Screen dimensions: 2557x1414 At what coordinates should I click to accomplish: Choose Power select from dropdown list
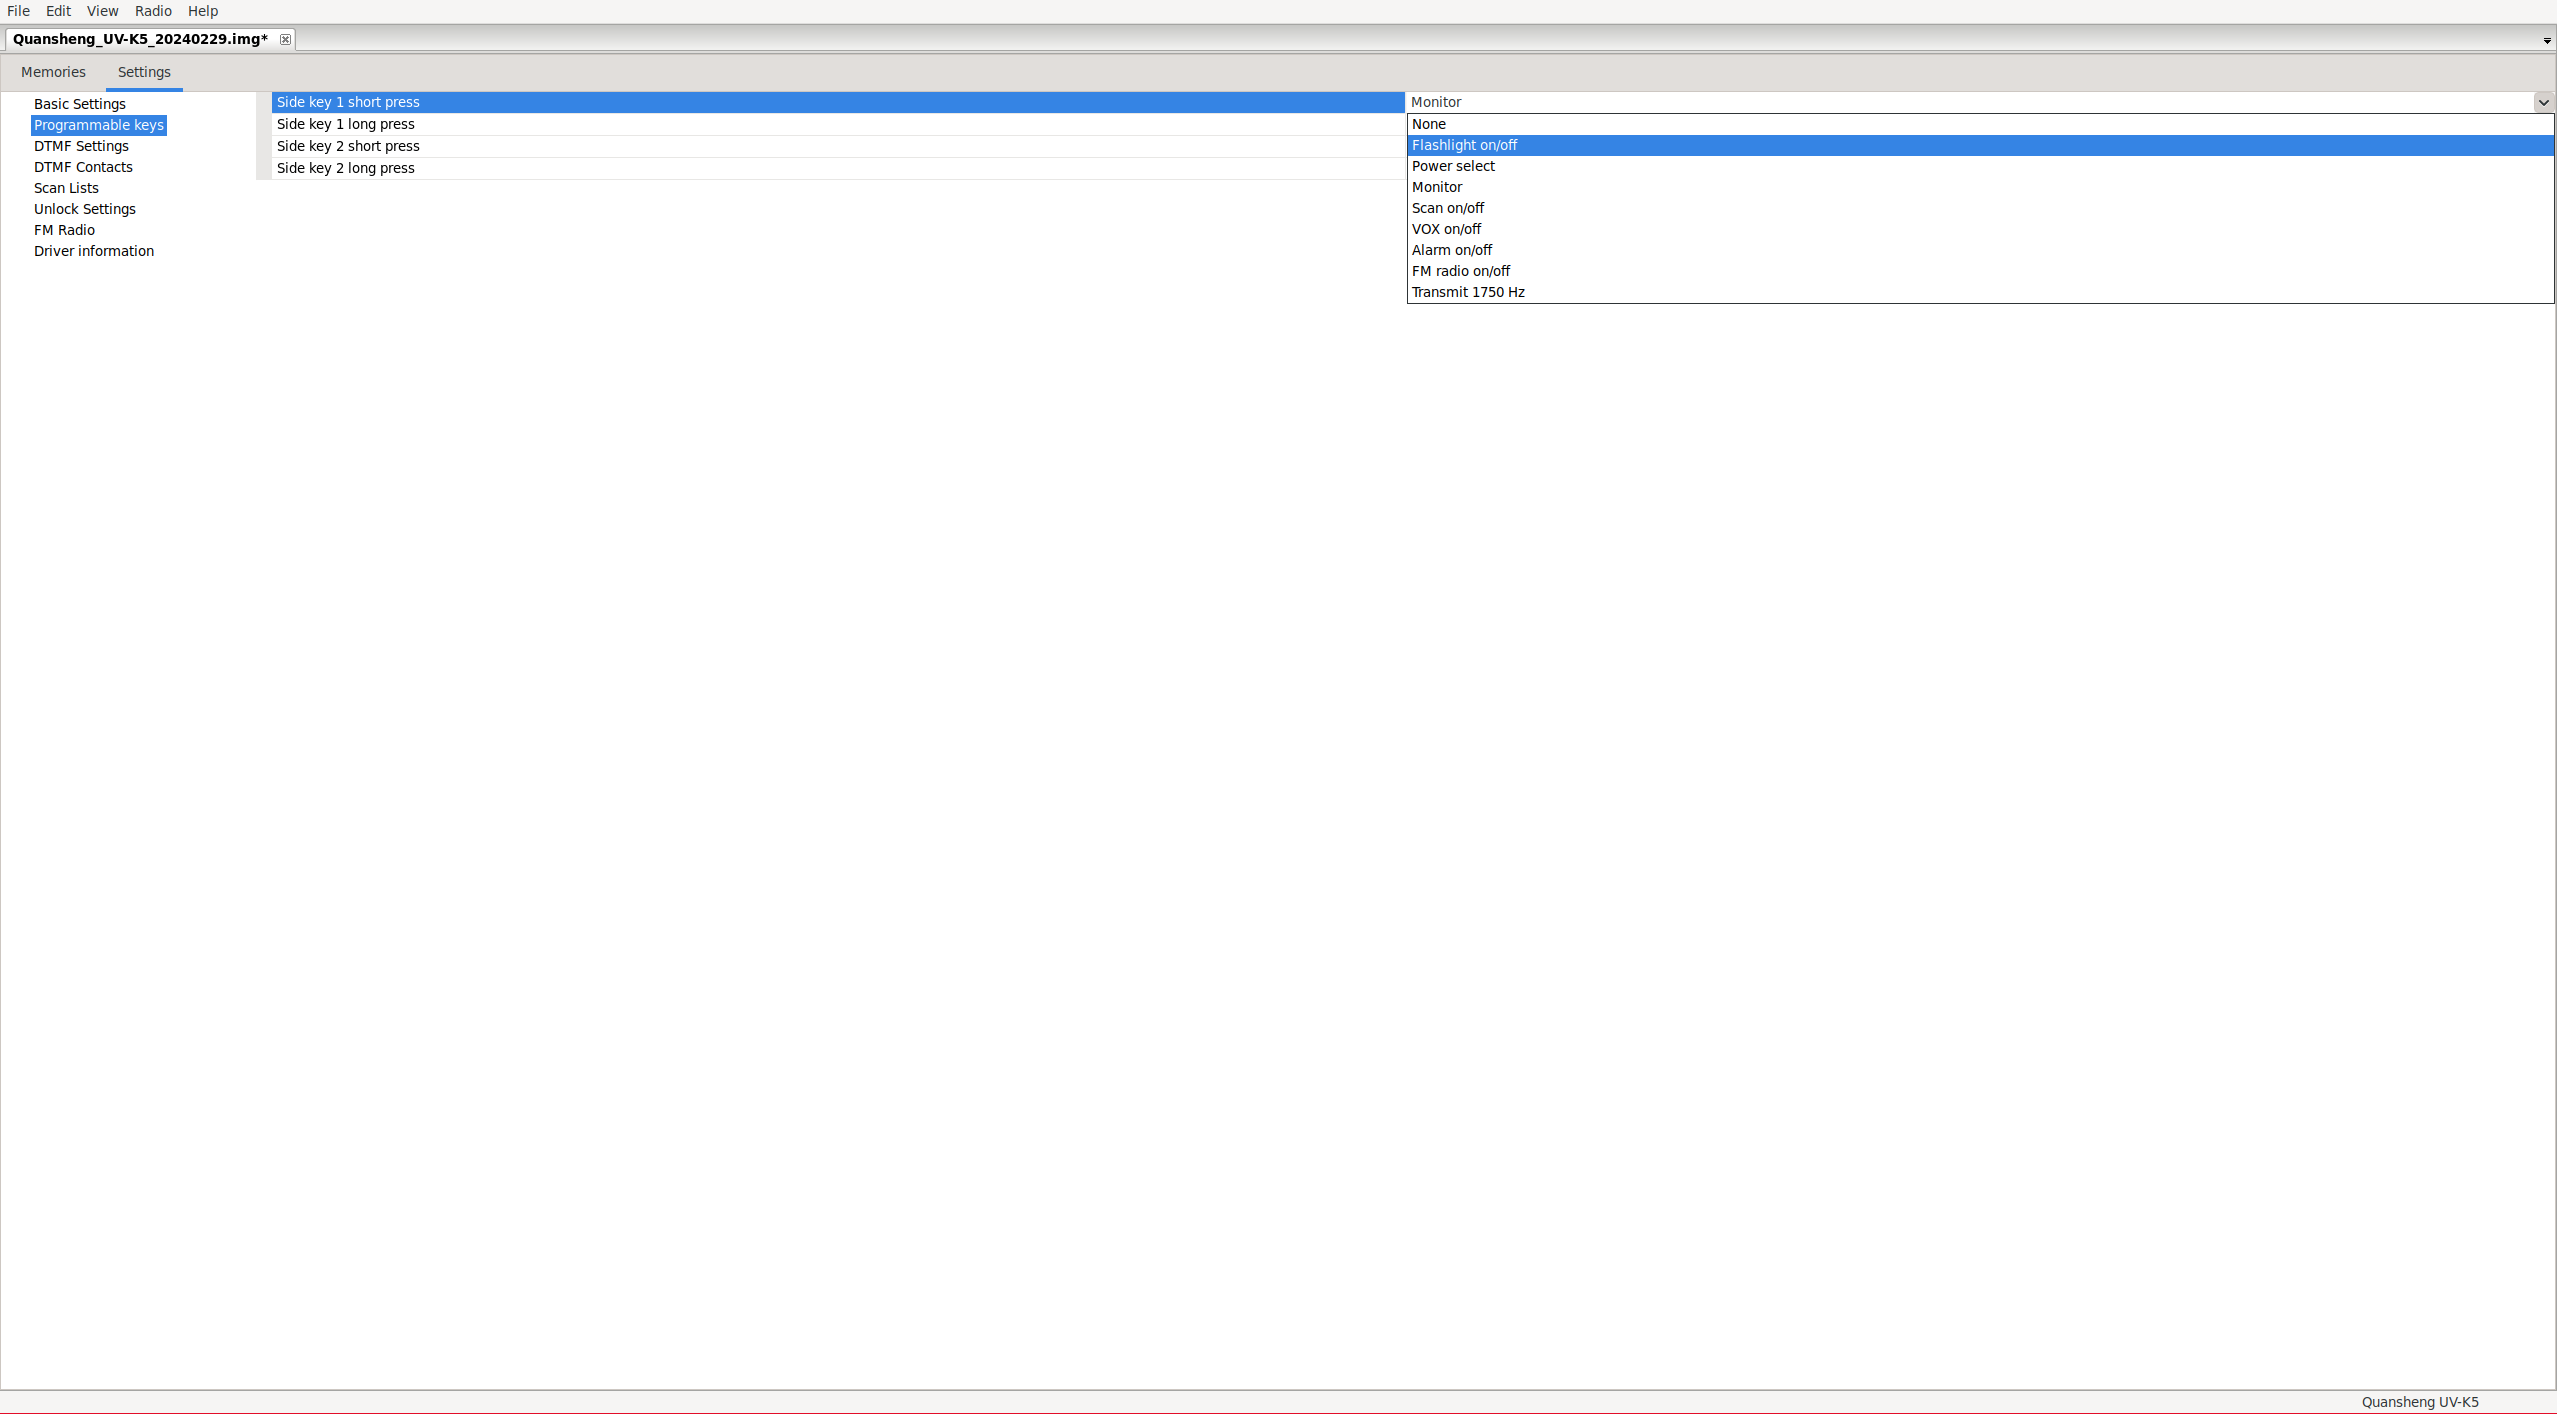(1453, 166)
